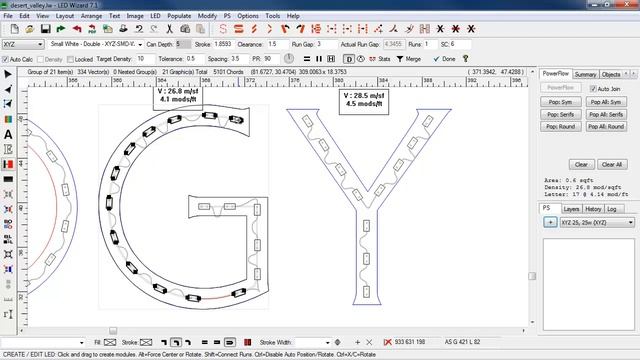640x360 pixels.
Task: Click the Pop: Sym button
Action: [x=560, y=102]
